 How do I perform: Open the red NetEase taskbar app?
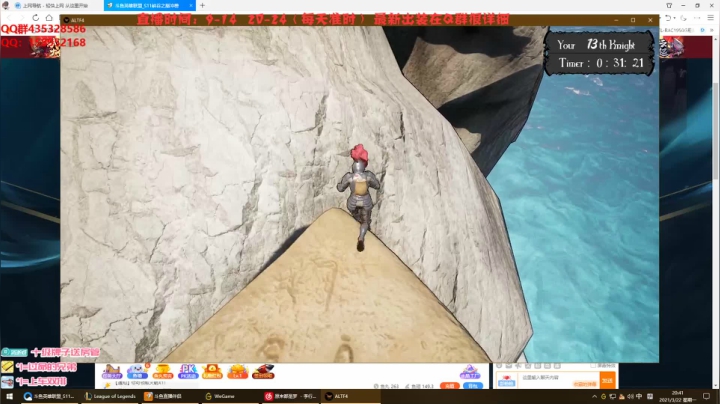click(290, 396)
